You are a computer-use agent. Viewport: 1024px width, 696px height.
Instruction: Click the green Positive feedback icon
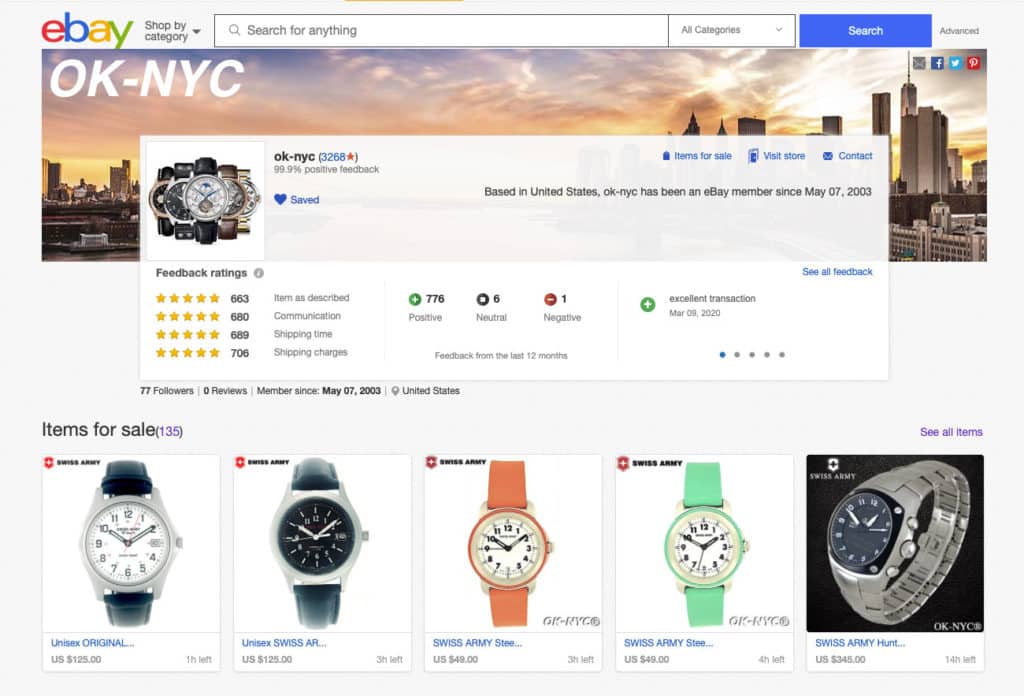pos(415,299)
